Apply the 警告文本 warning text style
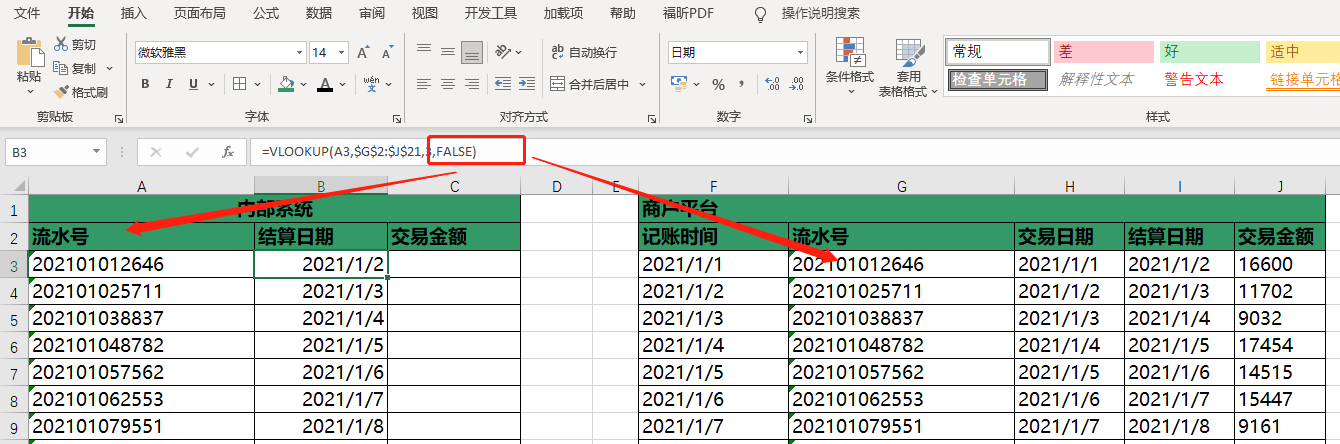Image resolution: width=1340 pixels, height=444 pixels. (1210, 79)
